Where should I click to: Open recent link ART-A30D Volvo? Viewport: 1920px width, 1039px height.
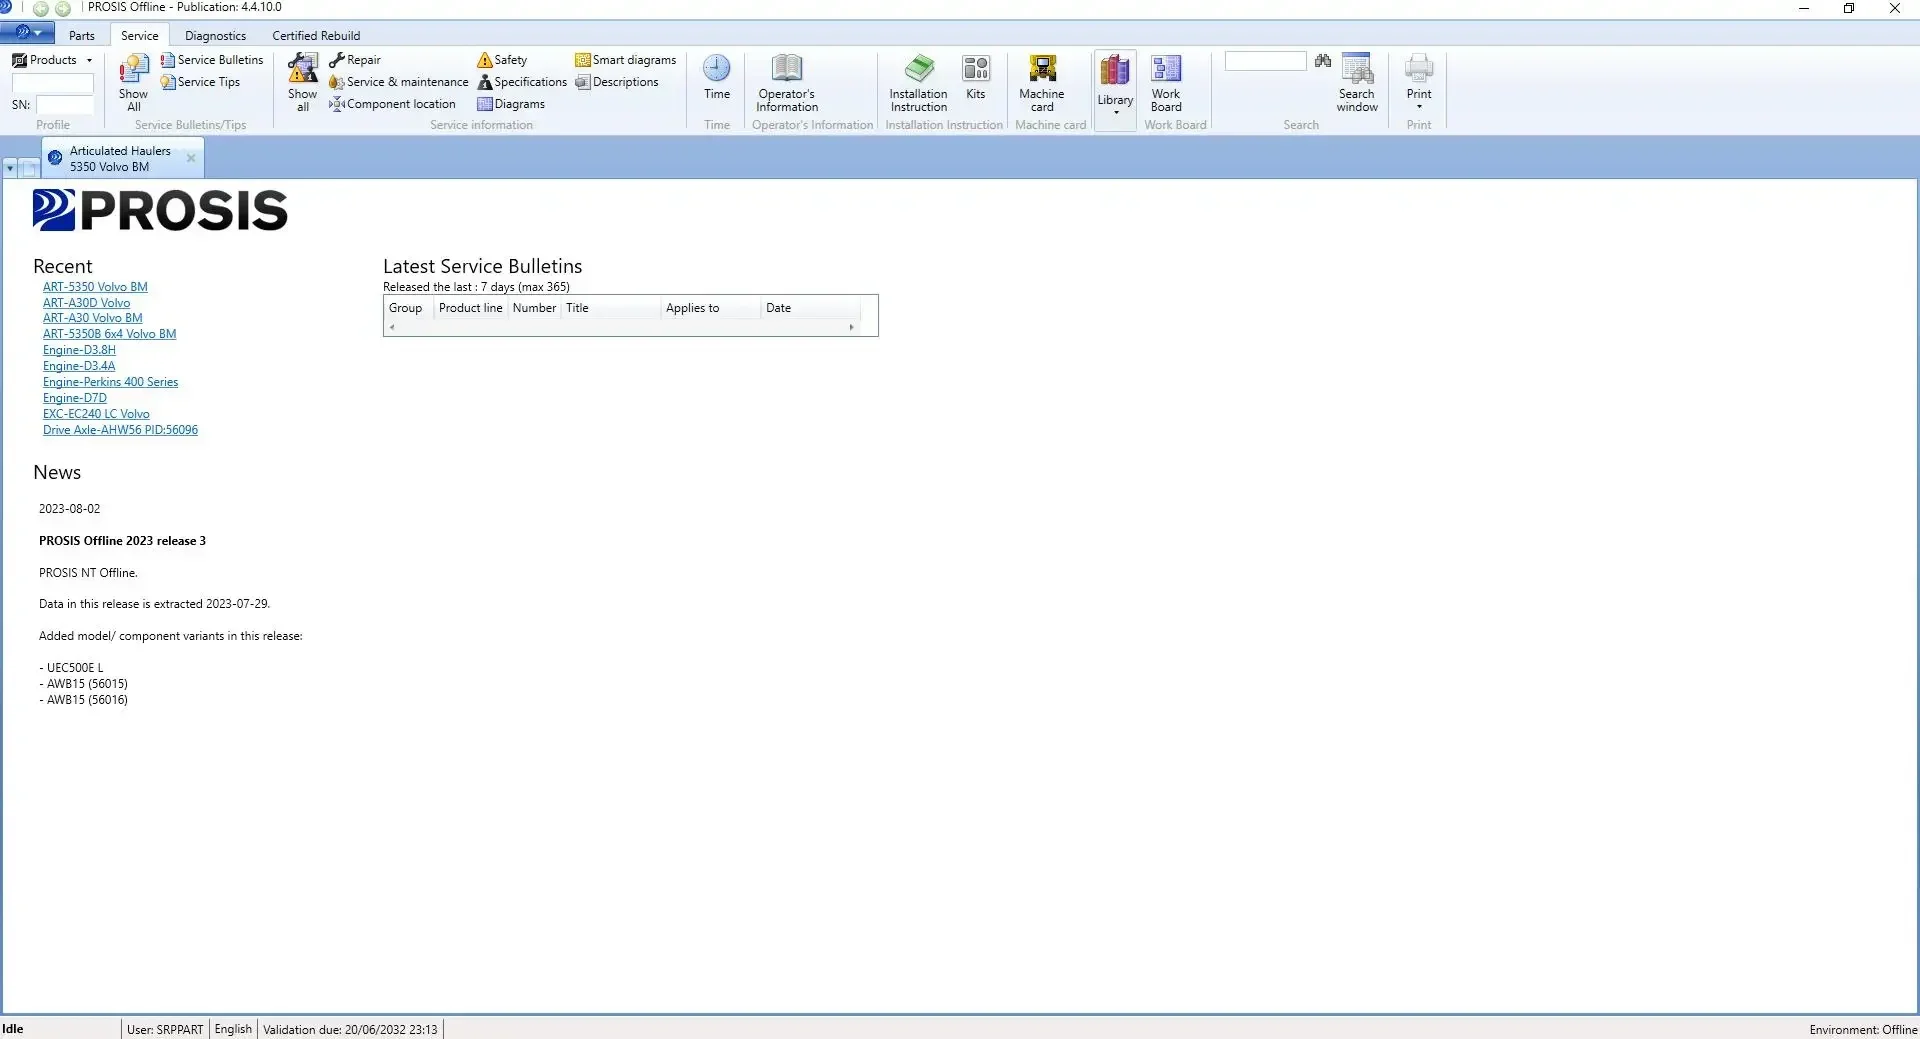point(86,303)
